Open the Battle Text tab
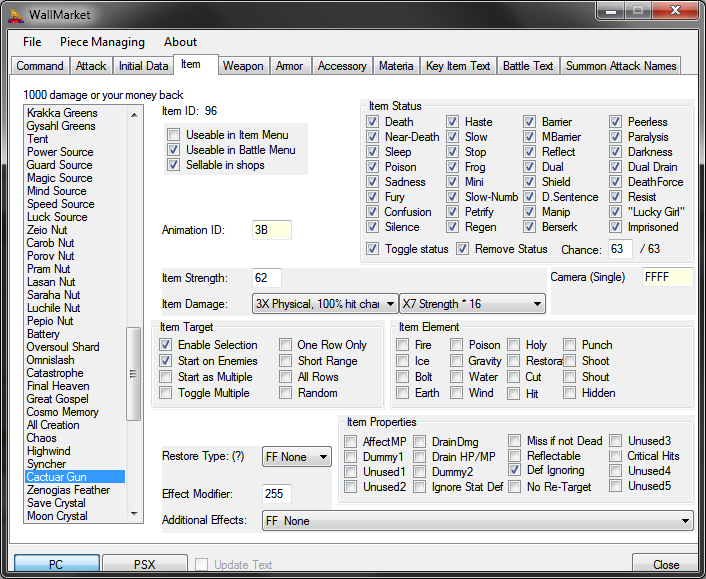 [528, 66]
